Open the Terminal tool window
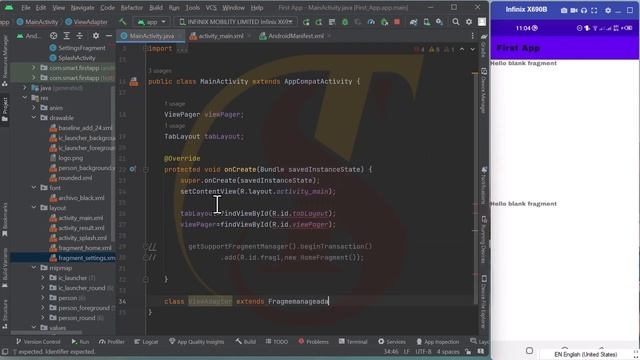This screenshot has height=360, width=640. click(353, 342)
